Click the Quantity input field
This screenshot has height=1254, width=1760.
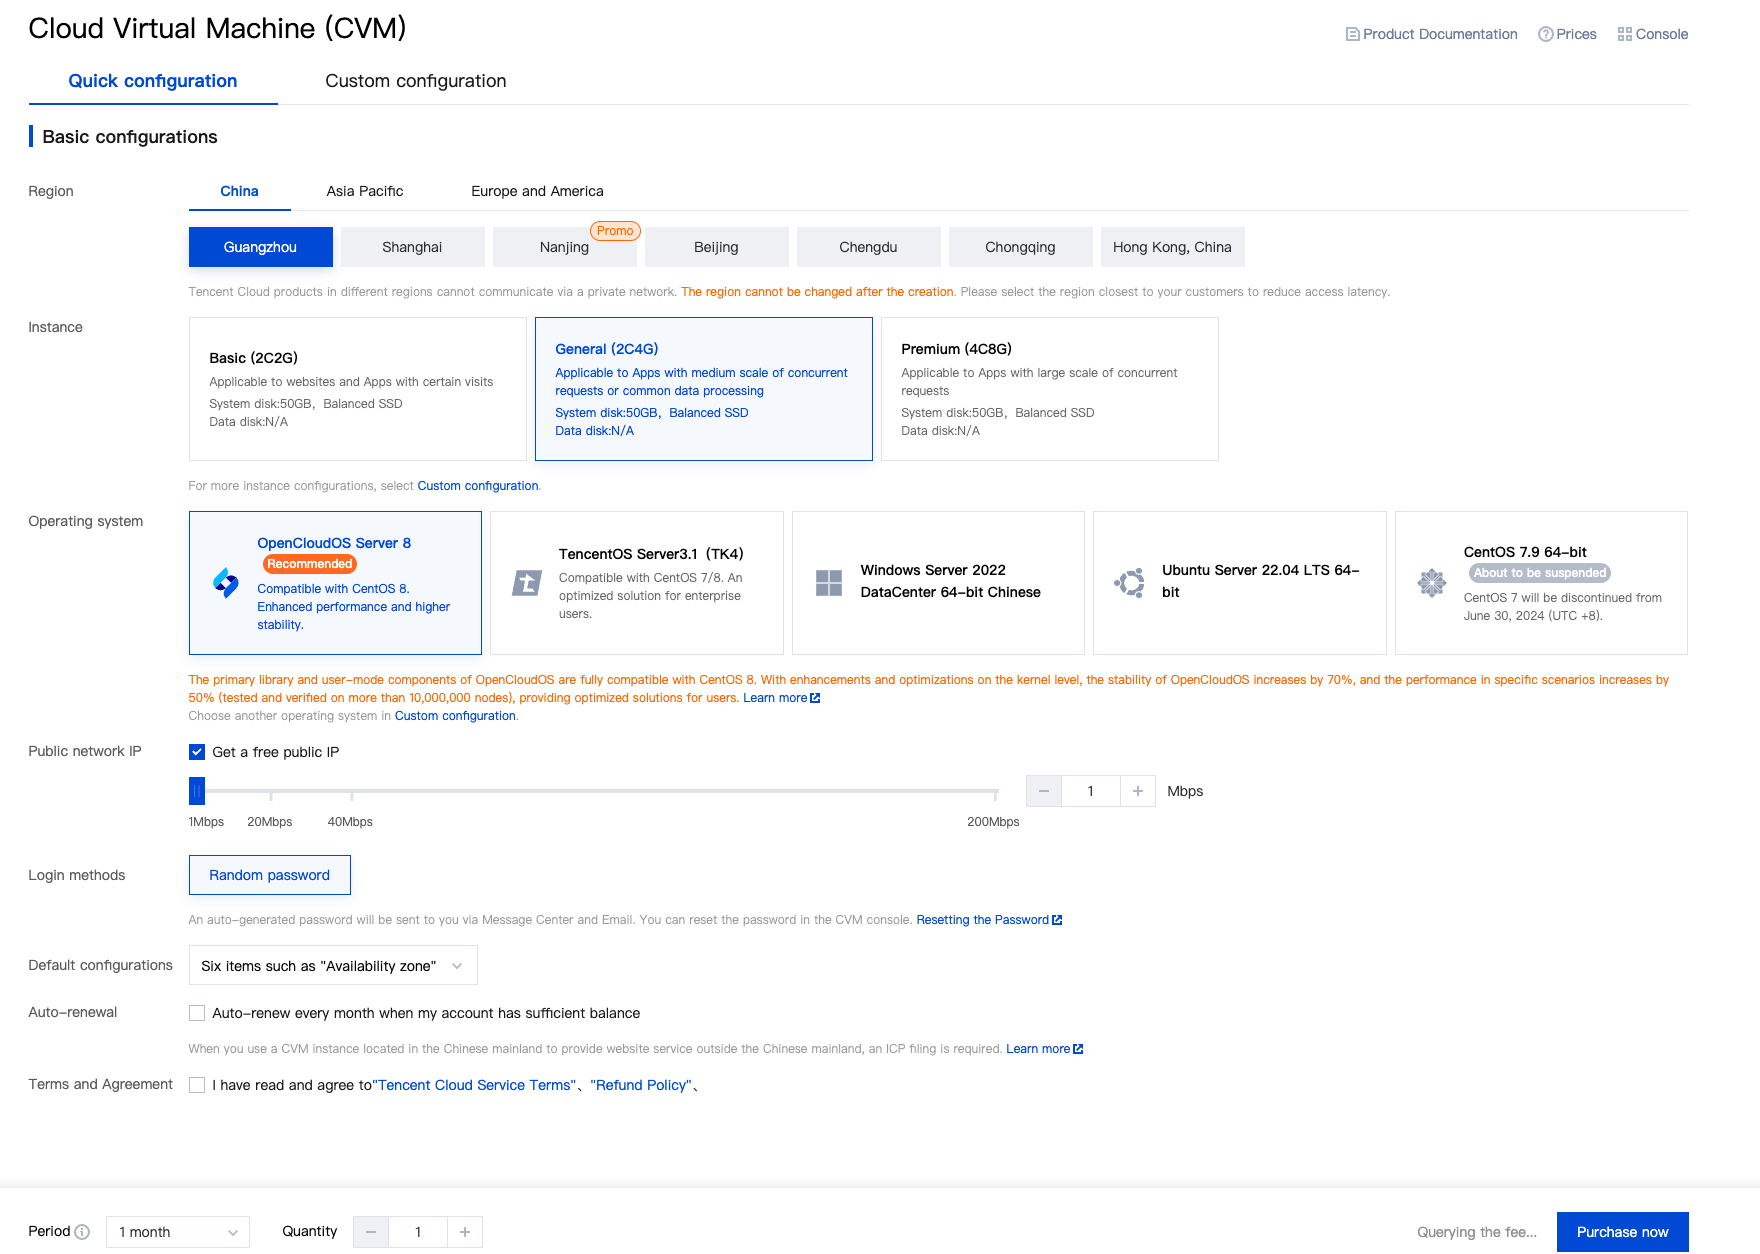(x=418, y=1232)
